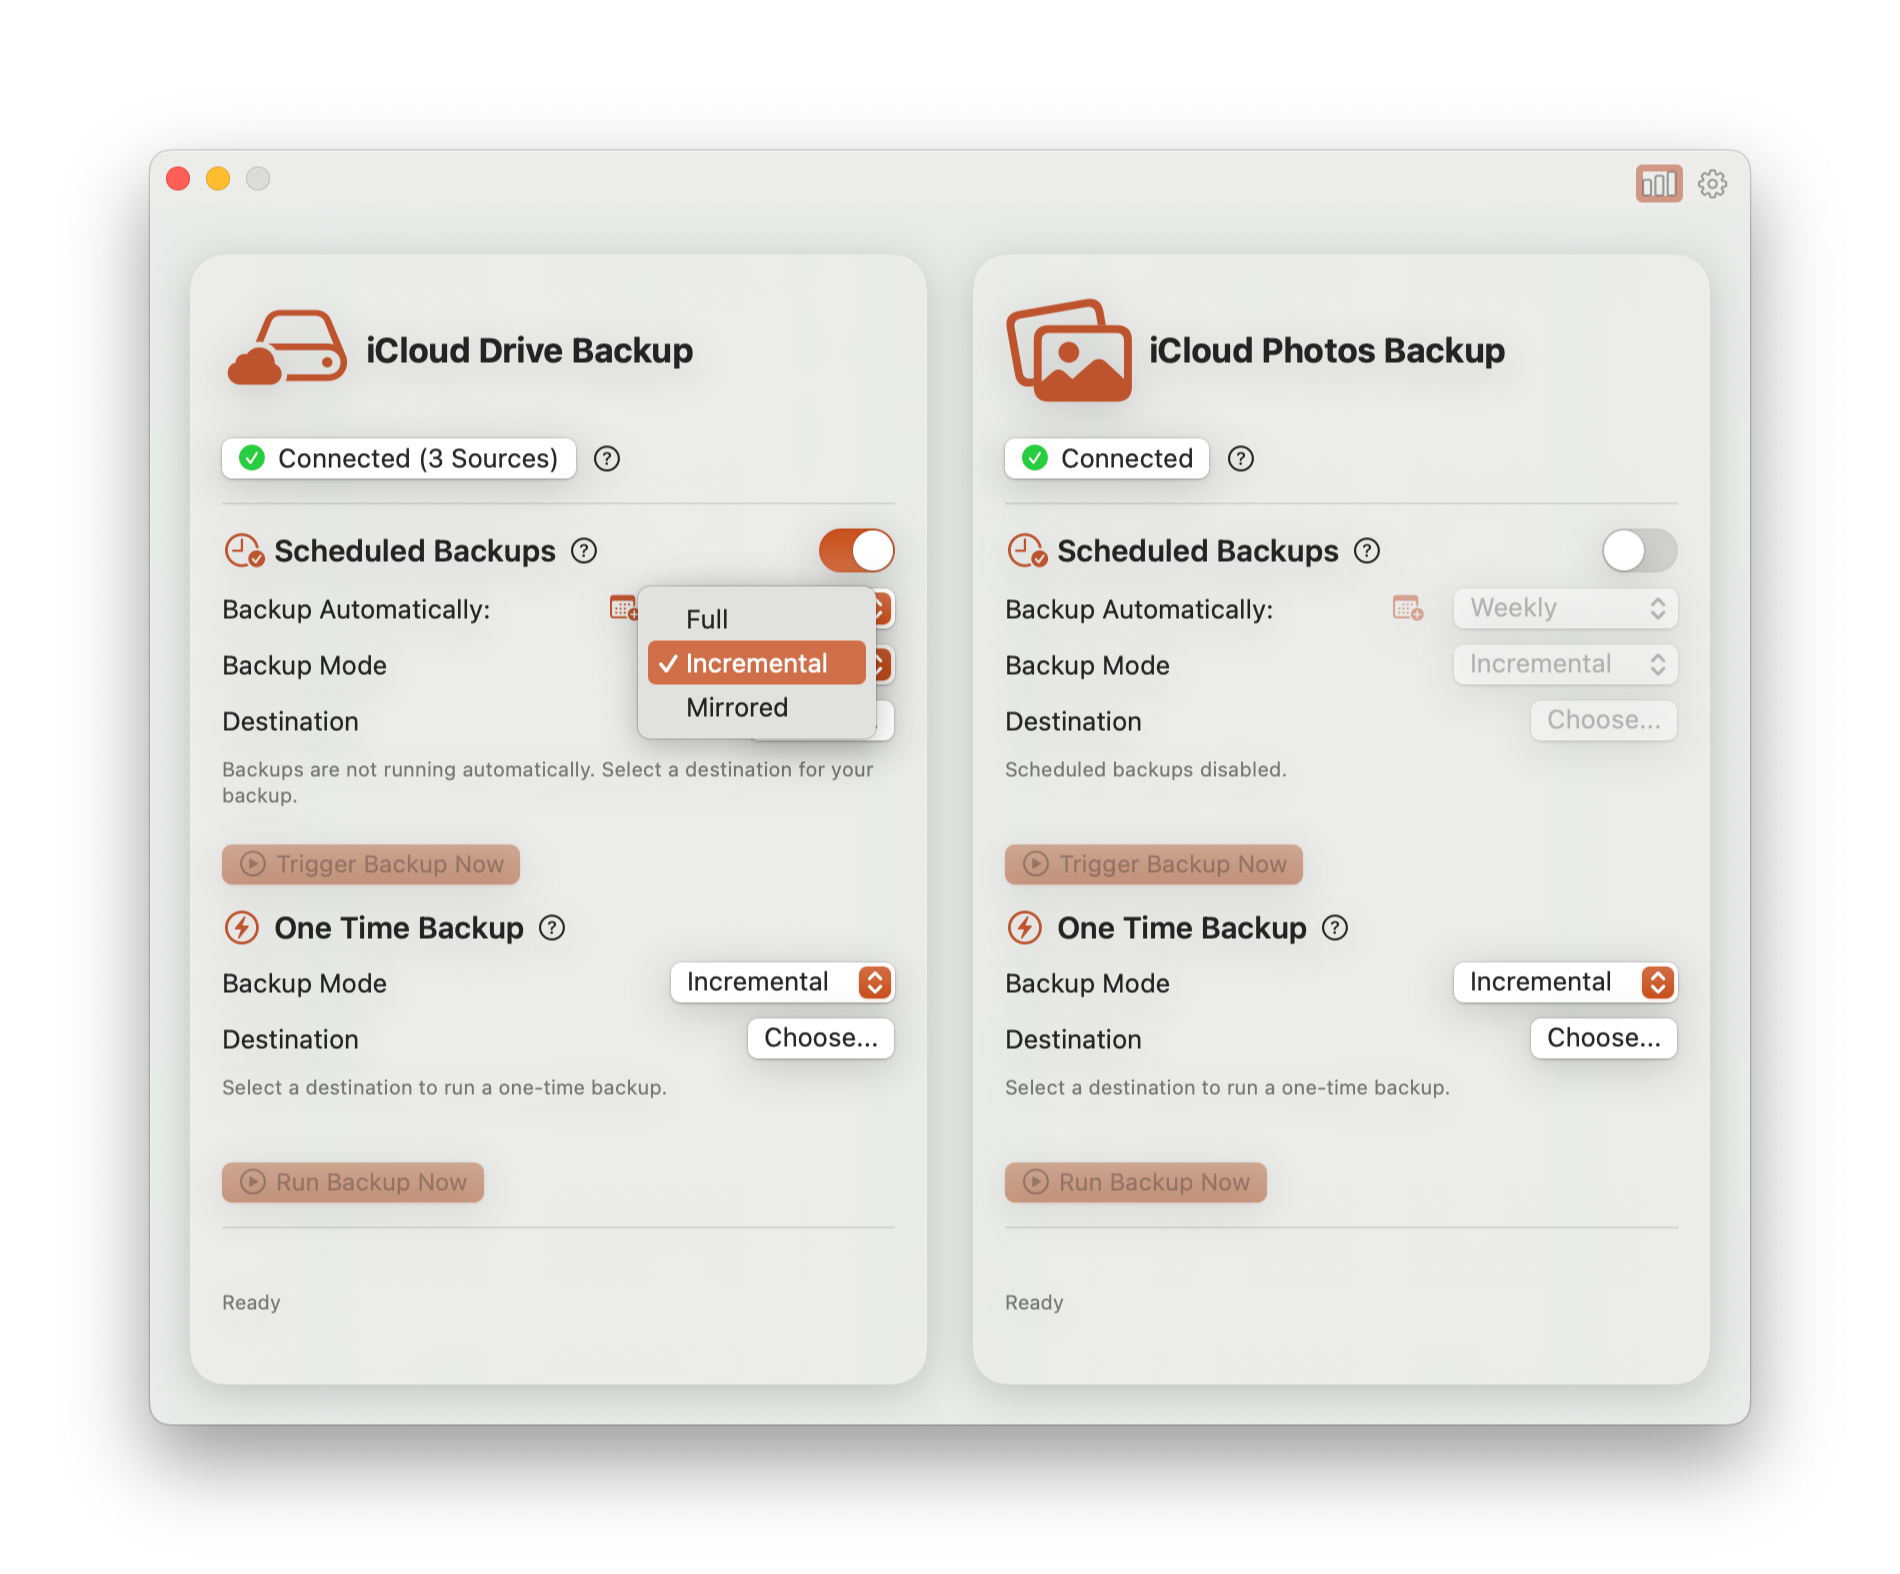
Task: Open the statistics chart view icon
Action: (x=1658, y=184)
